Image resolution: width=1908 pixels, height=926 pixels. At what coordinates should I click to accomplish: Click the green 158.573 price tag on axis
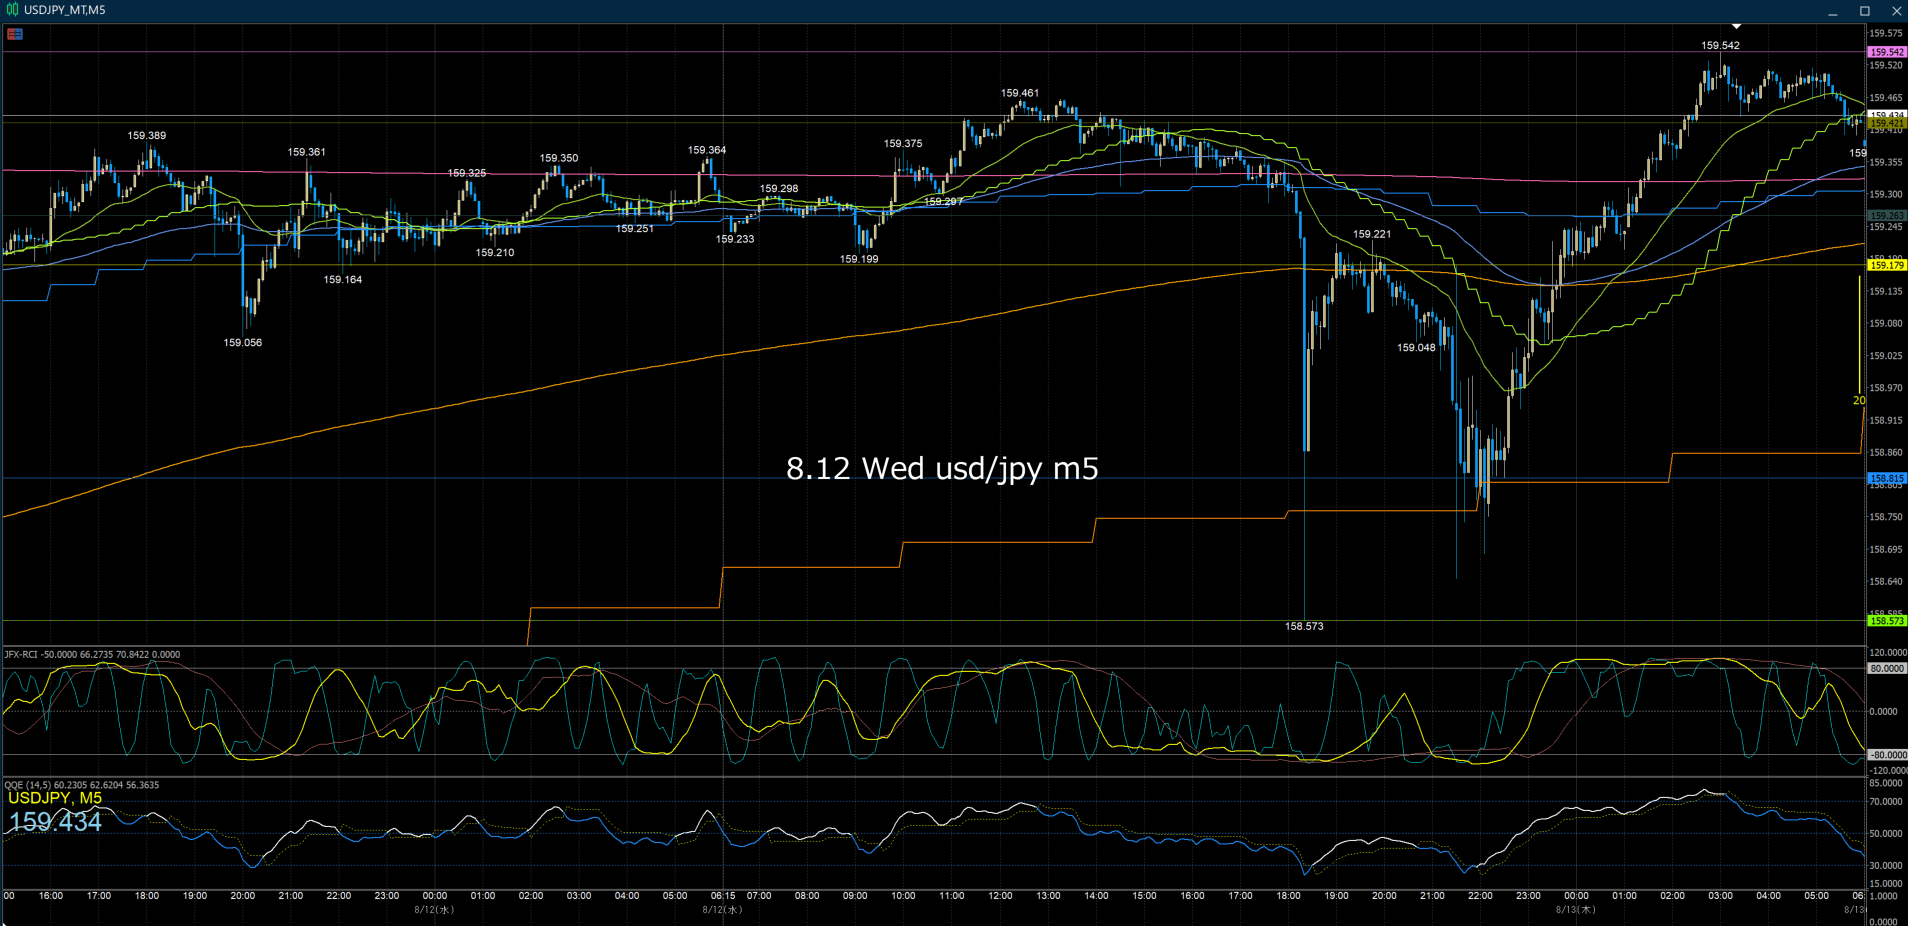(x=1887, y=621)
